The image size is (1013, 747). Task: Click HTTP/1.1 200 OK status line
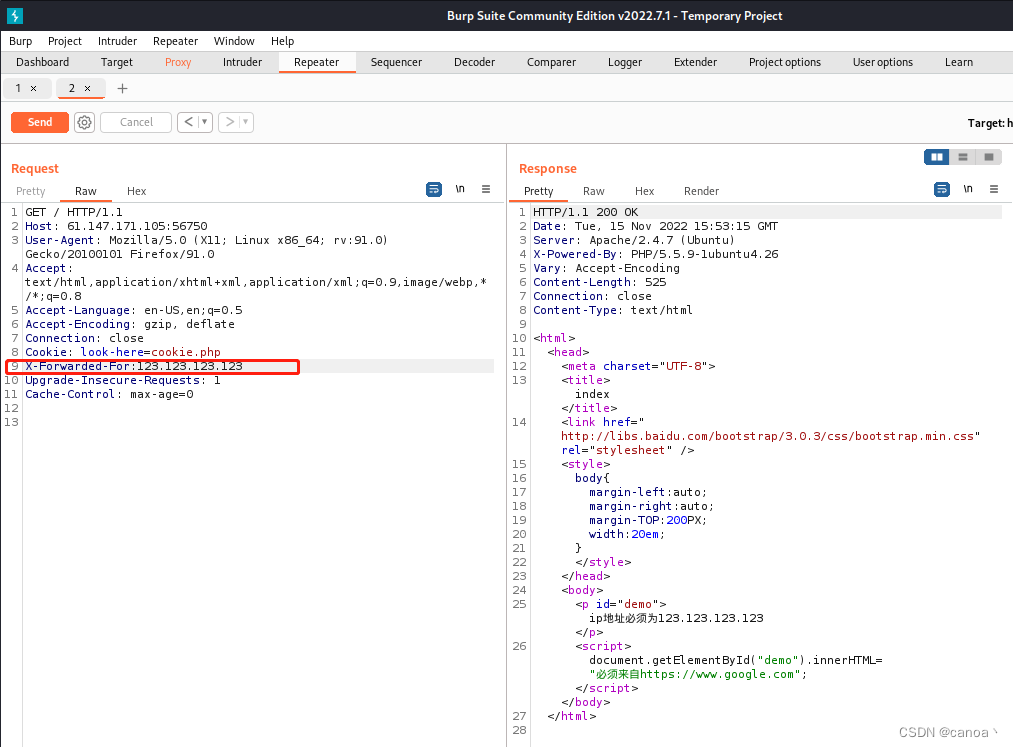pyautogui.click(x=585, y=212)
